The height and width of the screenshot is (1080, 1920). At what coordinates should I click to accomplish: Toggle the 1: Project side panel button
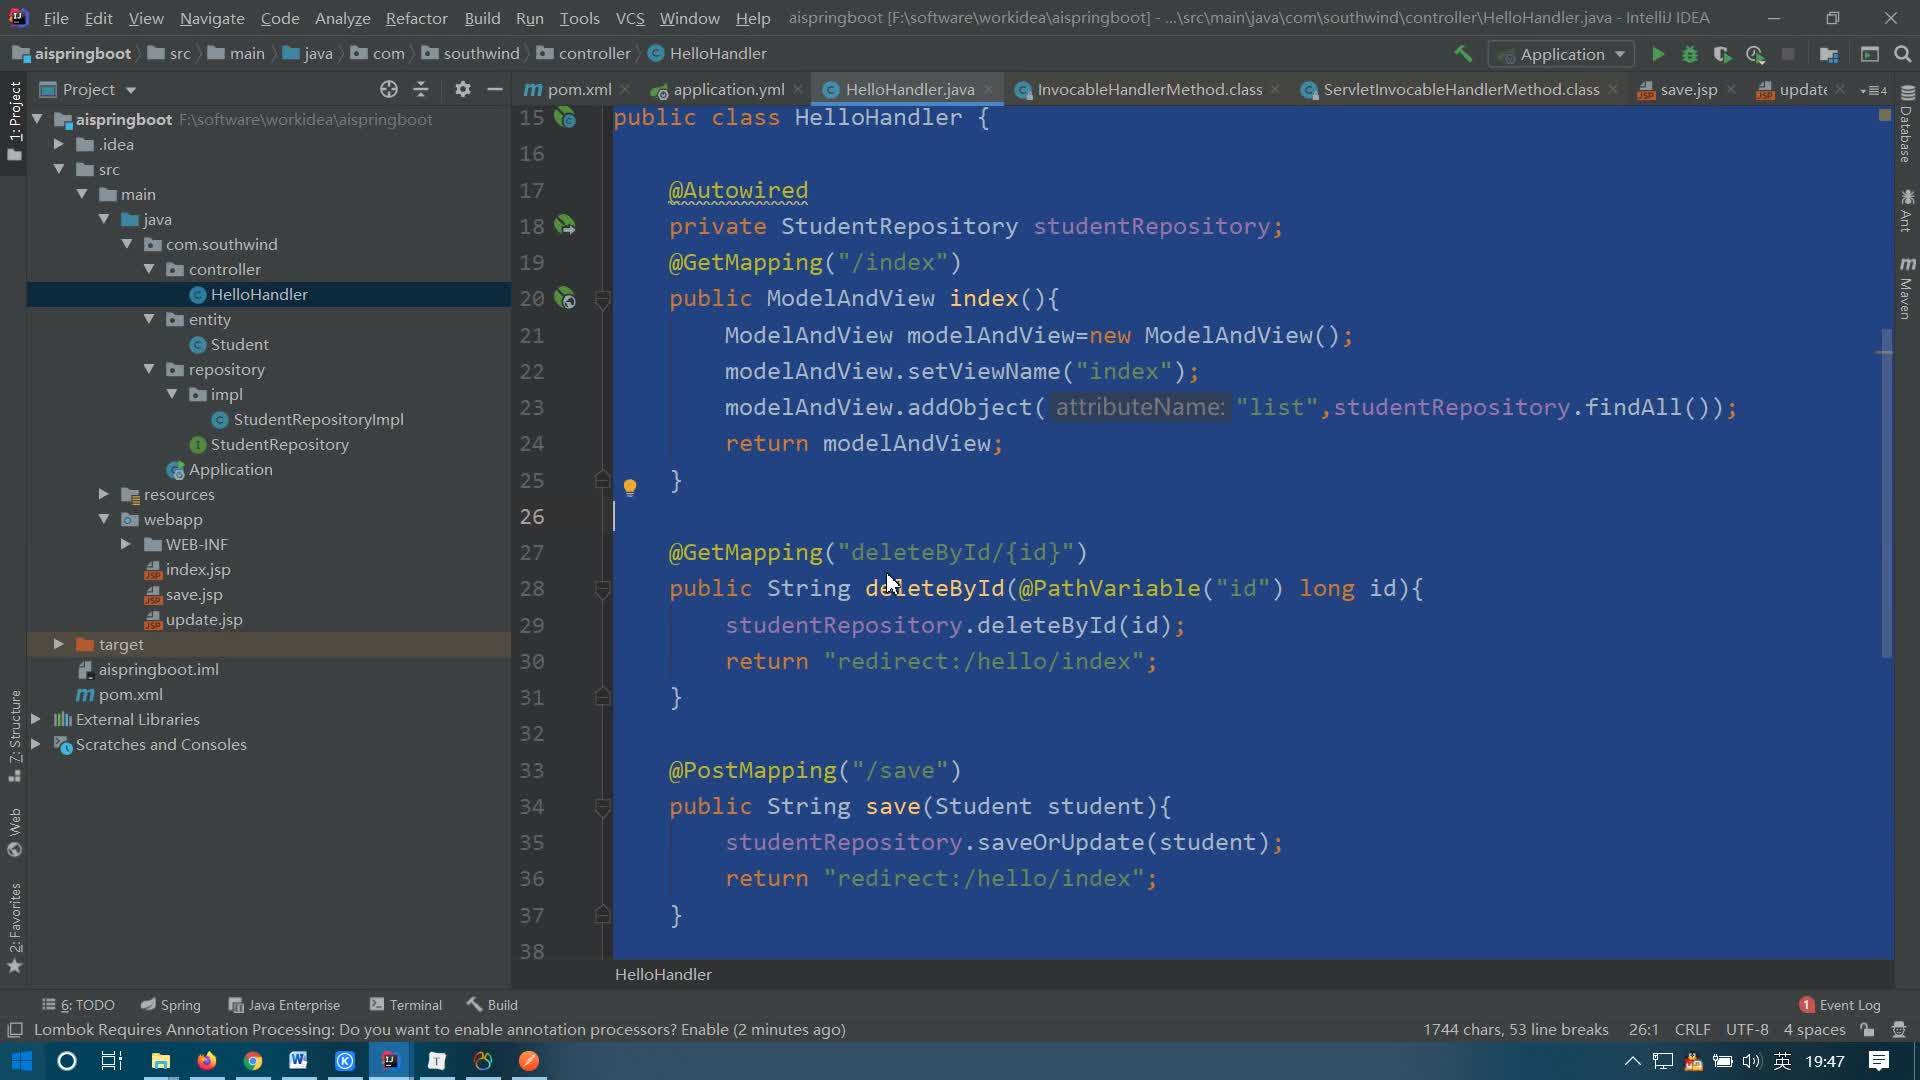[15, 122]
